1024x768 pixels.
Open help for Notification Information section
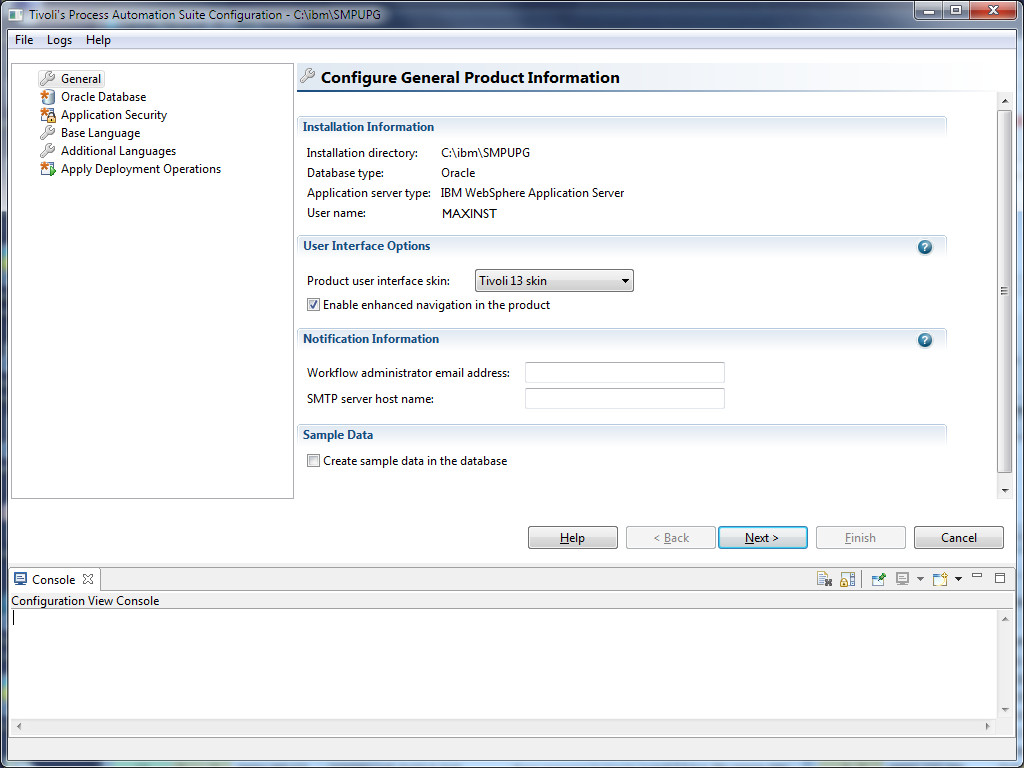click(925, 340)
